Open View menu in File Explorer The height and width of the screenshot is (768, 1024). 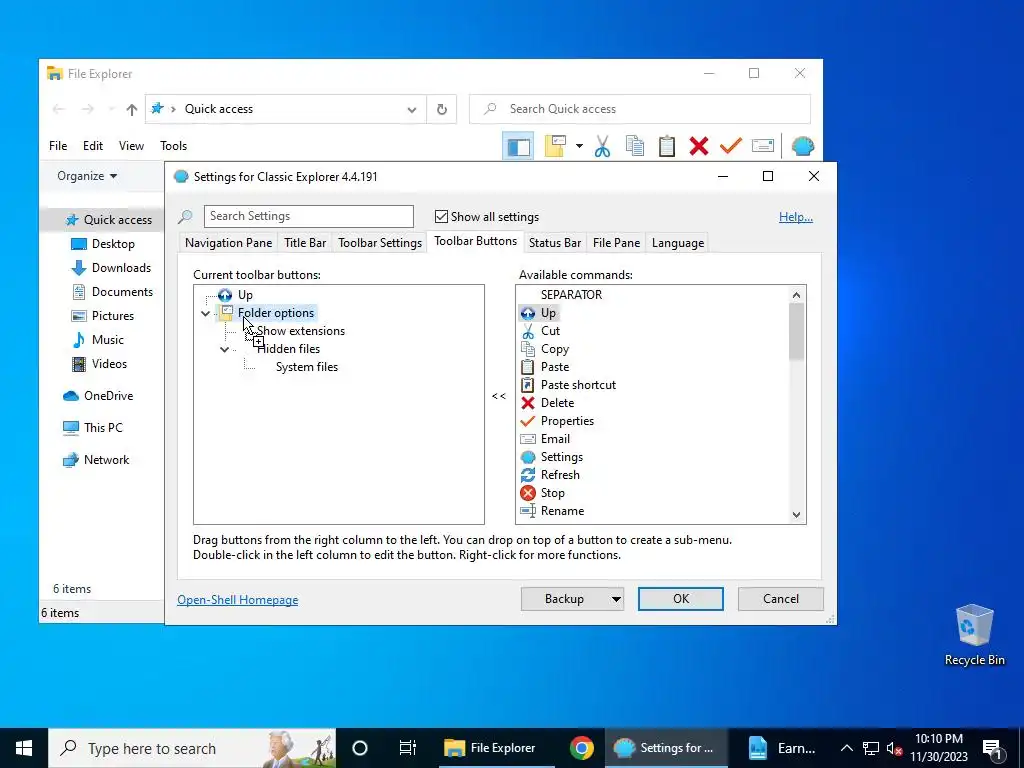click(131, 146)
